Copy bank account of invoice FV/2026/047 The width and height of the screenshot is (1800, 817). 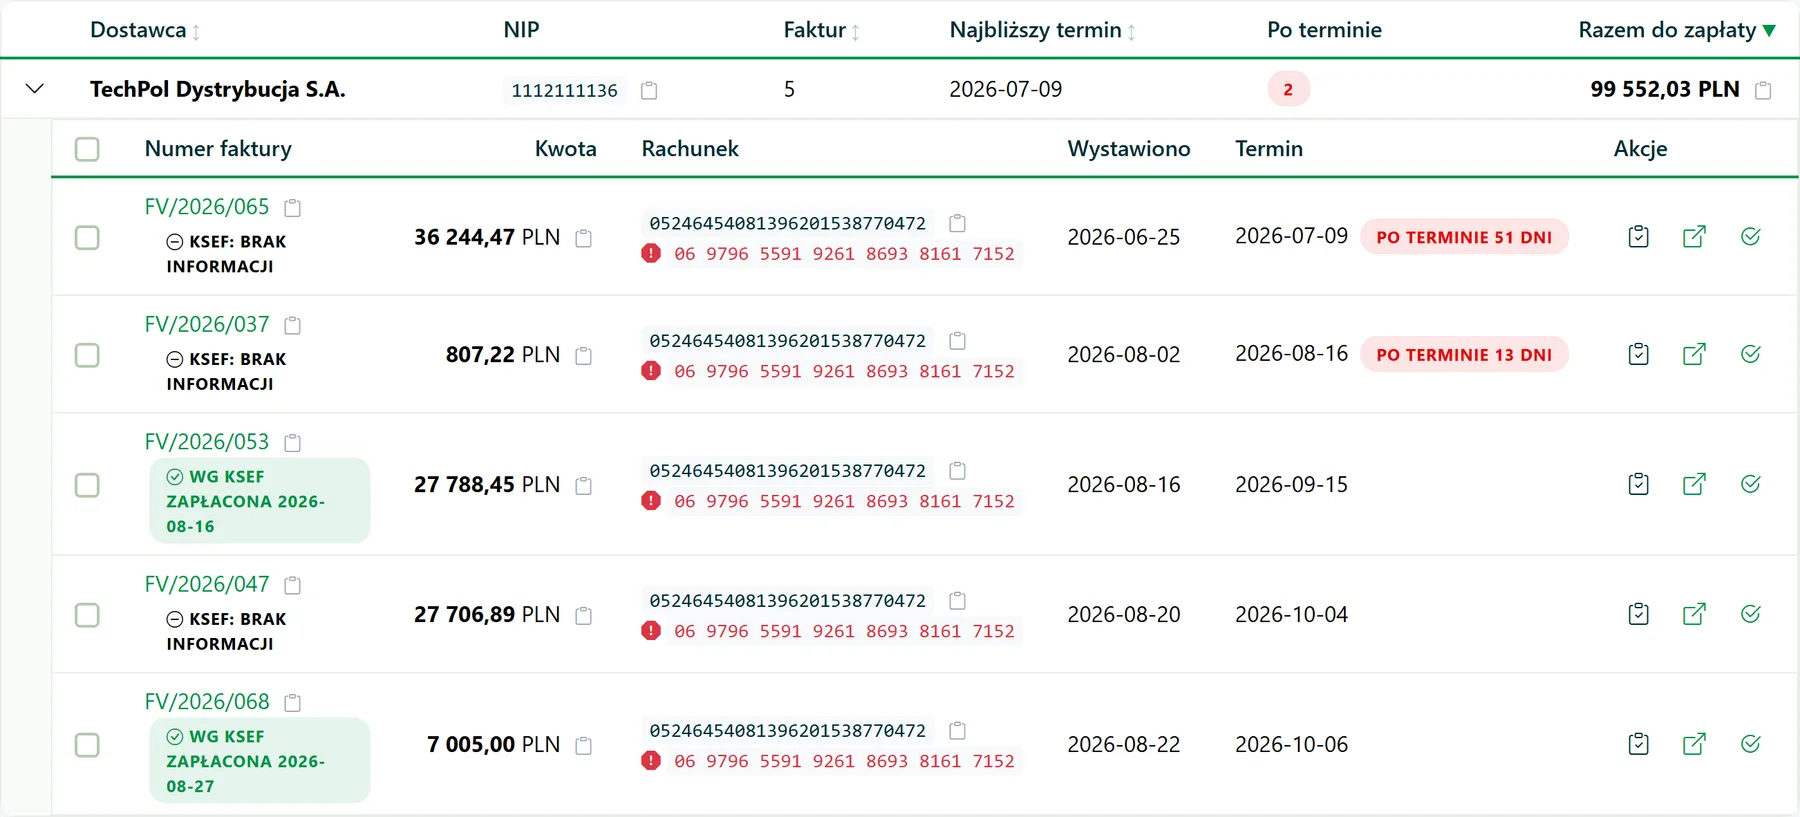(x=957, y=601)
